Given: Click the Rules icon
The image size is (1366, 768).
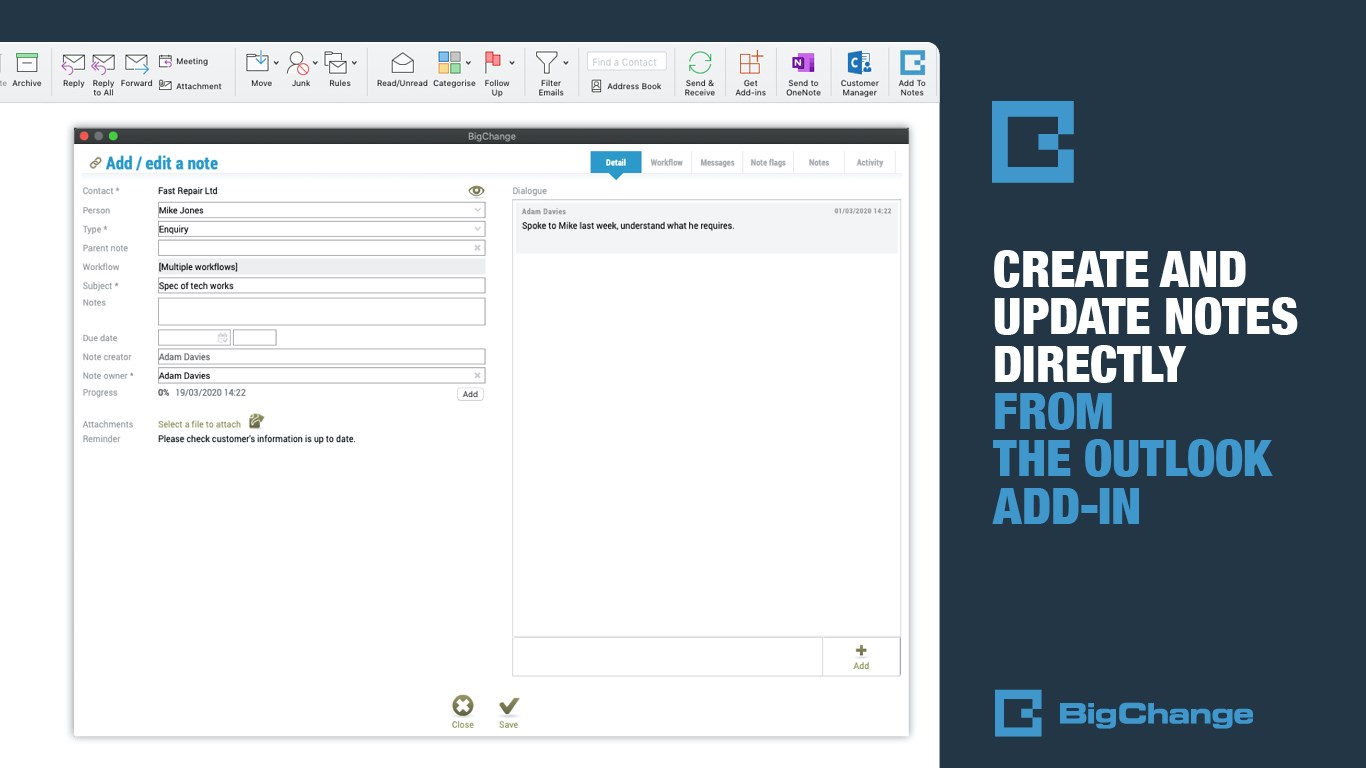Looking at the screenshot, I should [x=335, y=63].
